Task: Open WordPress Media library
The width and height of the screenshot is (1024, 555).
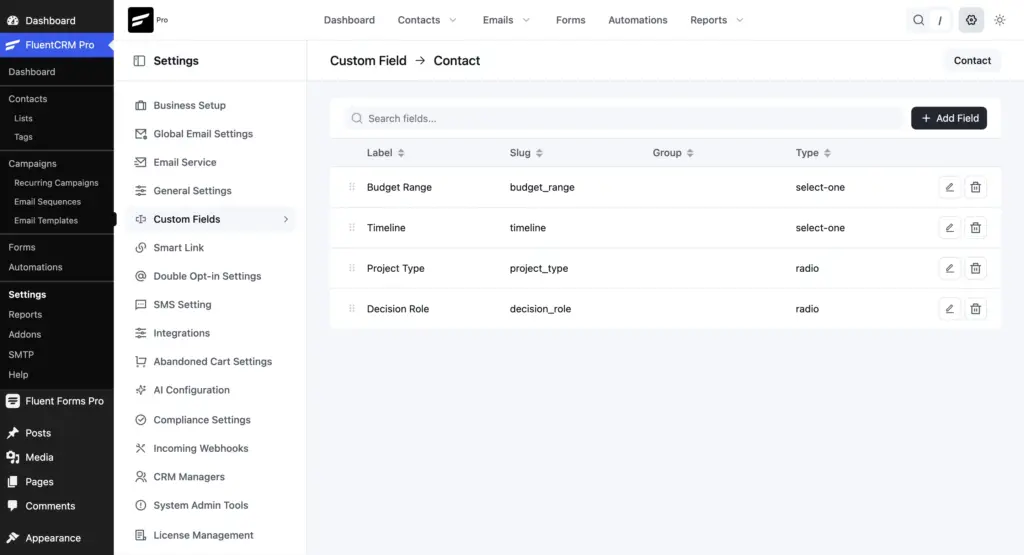Action: tap(39, 457)
